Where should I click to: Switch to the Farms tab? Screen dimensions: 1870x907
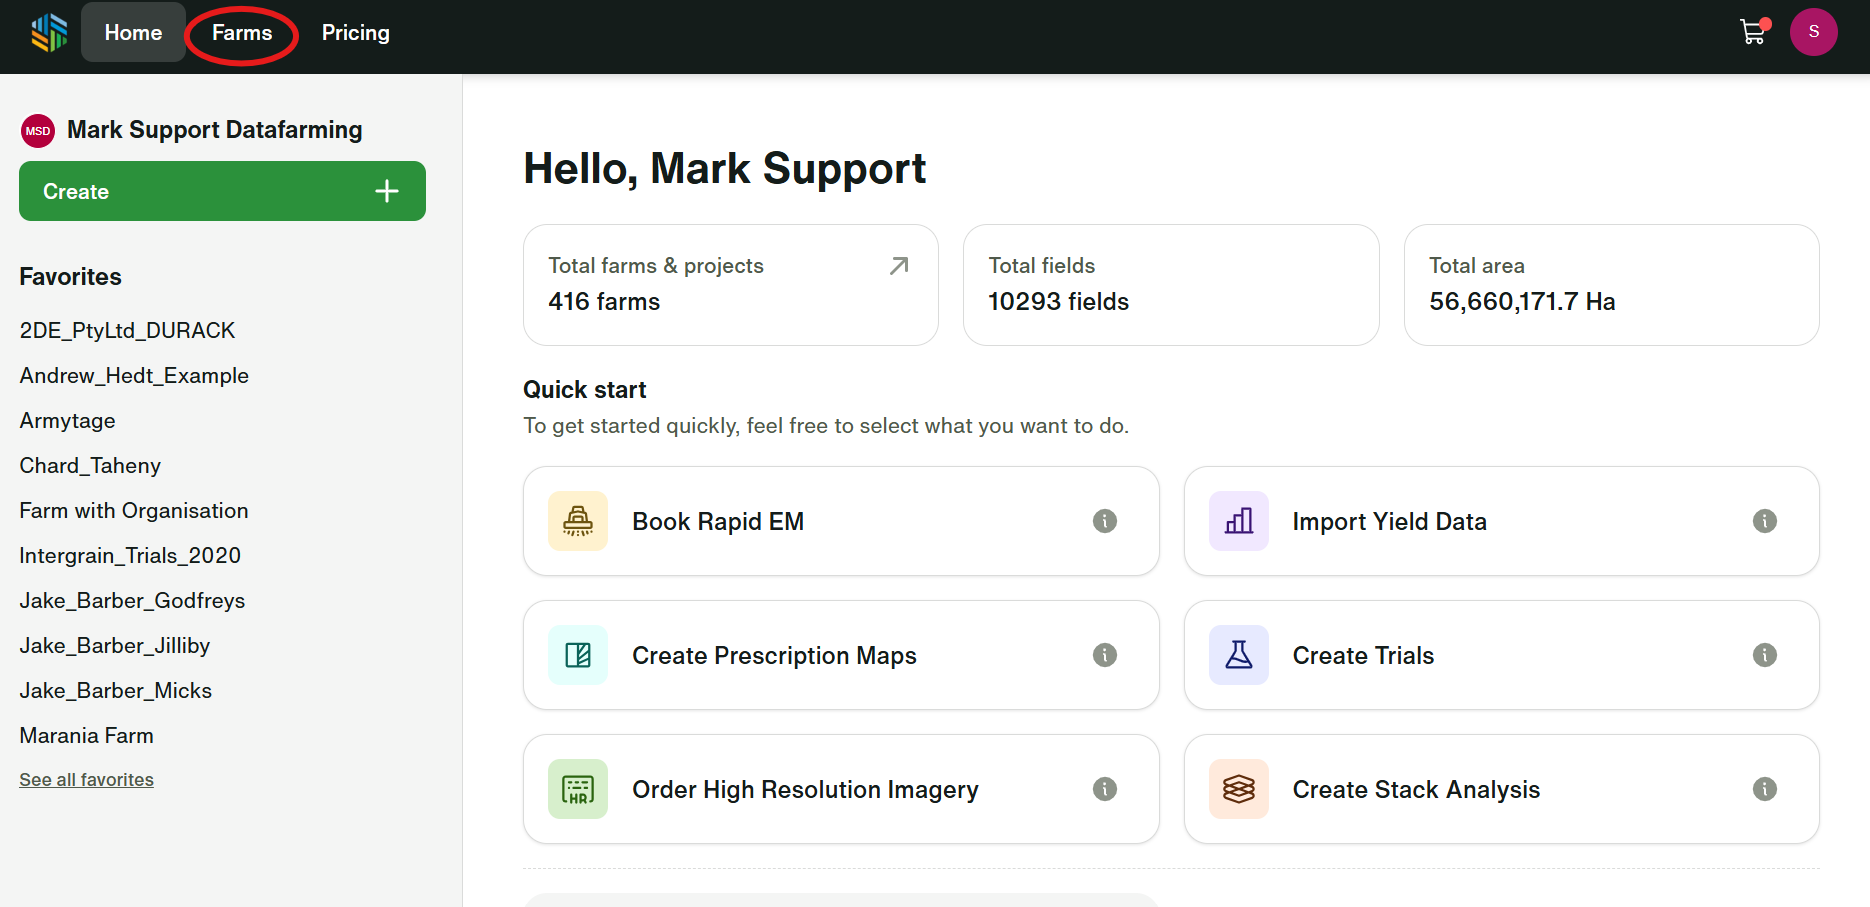(x=242, y=33)
